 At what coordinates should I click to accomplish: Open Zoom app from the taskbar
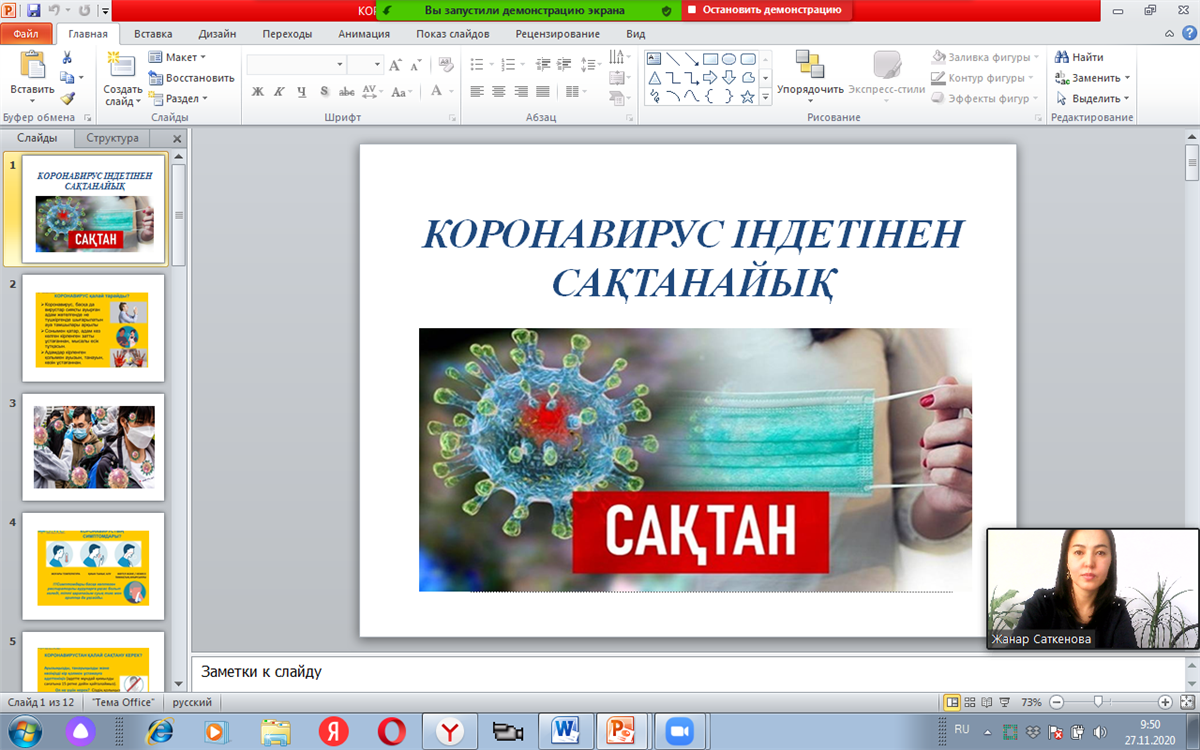(x=680, y=732)
